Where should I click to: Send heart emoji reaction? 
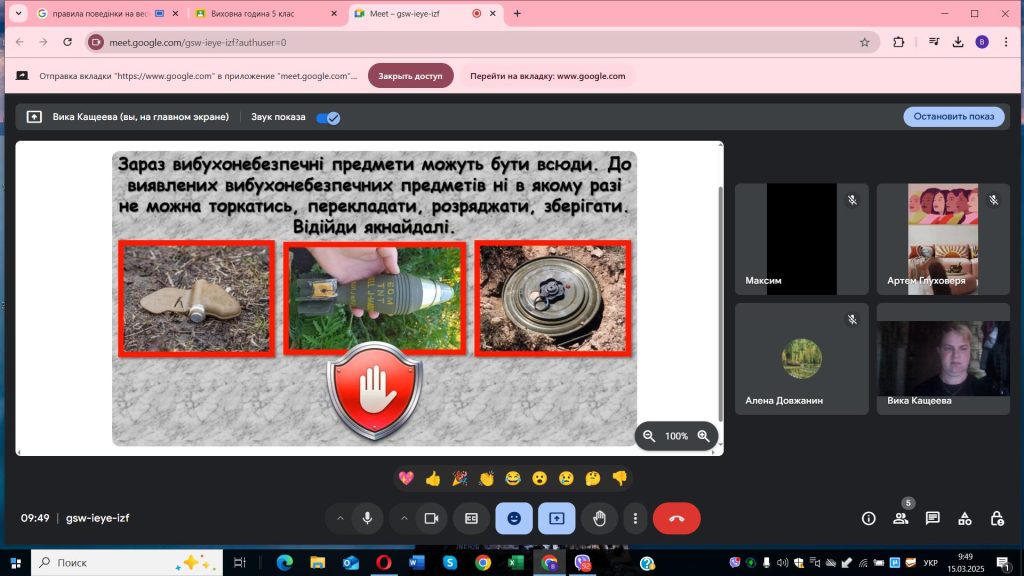click(x=406, y=479)
